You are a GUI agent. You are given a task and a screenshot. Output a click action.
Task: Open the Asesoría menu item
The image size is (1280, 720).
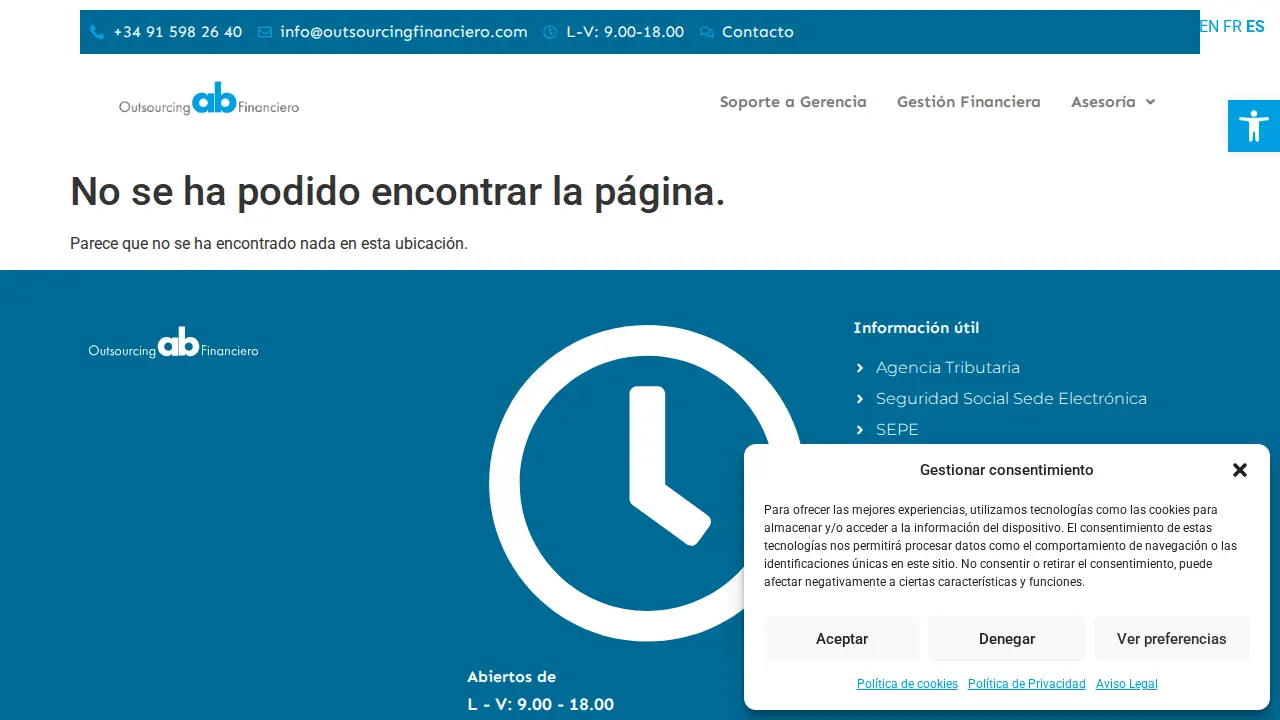click(x=1103, y=102)
